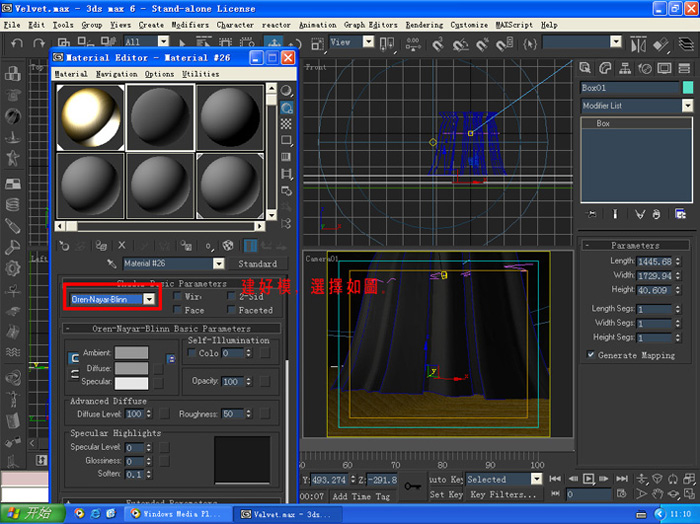Click Pin Stack icon under modifier stack
Image resolution: width=700 pixels, height=524 pixels.
point(592,214)
